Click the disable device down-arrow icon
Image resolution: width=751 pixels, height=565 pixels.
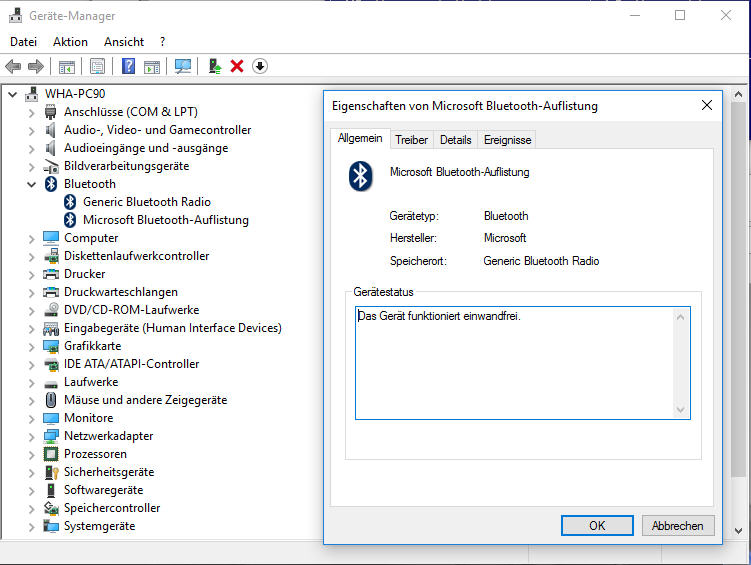[260, 66]
